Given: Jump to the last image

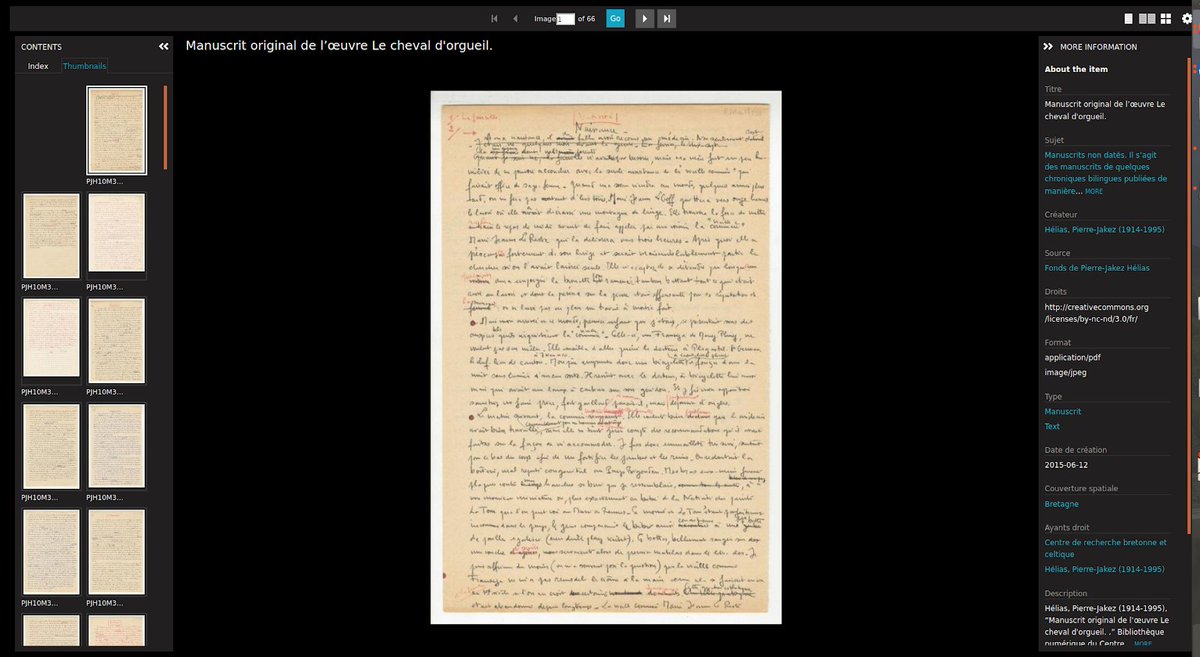Looking at the screenshot, I should click(667, 18).
